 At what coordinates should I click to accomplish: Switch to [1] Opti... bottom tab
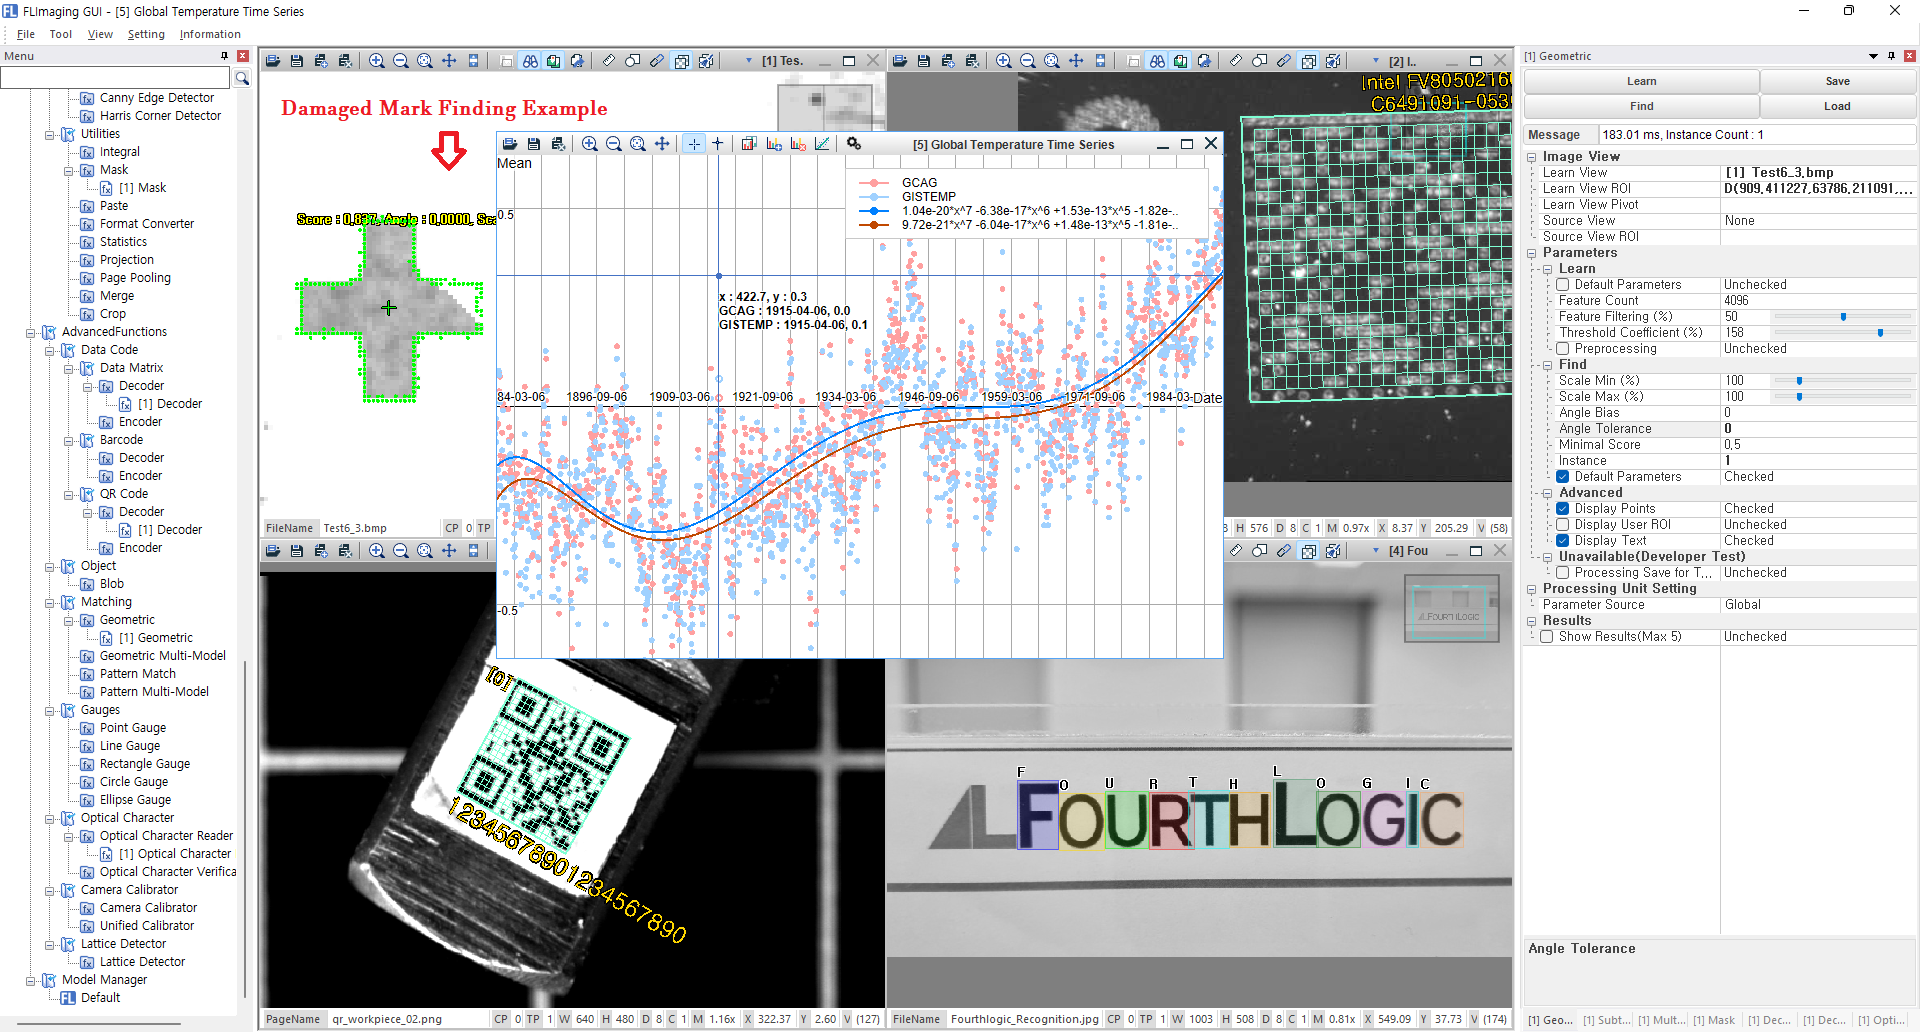coord(1882,1020)
